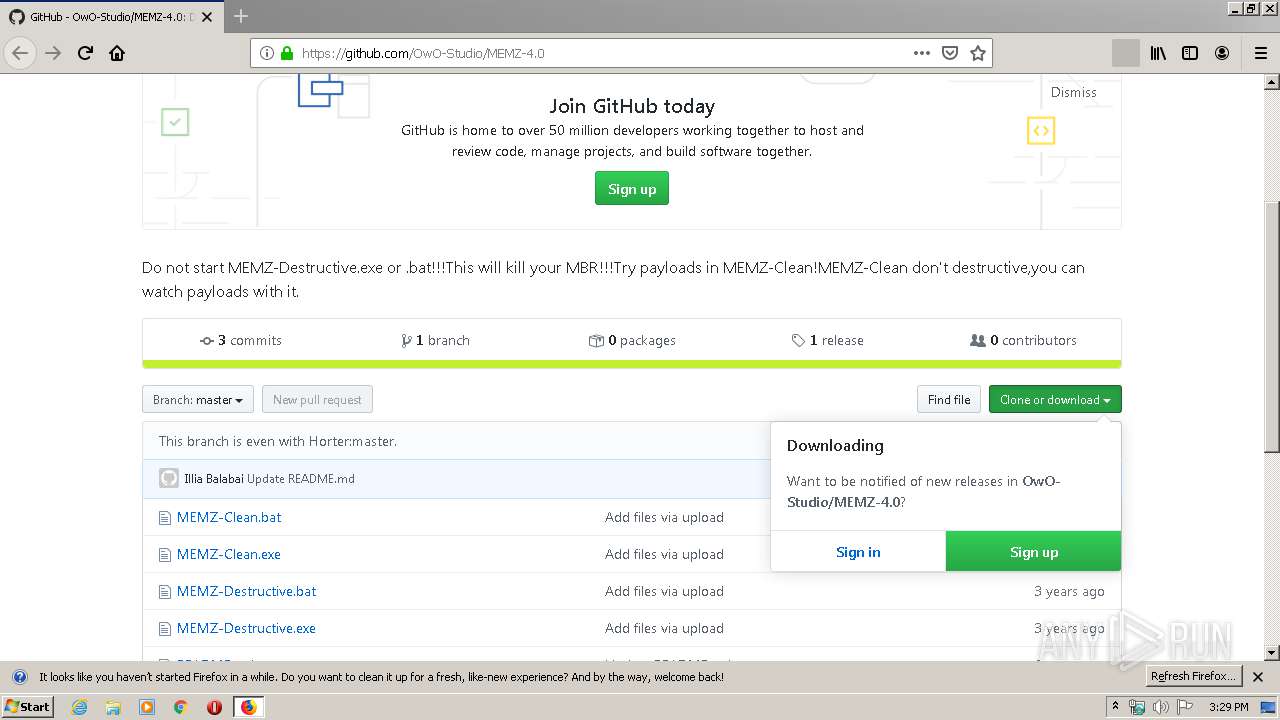Save page to Pocket icon
Image resolution: width=1280 pixels, height=720 pixels.
950,53
